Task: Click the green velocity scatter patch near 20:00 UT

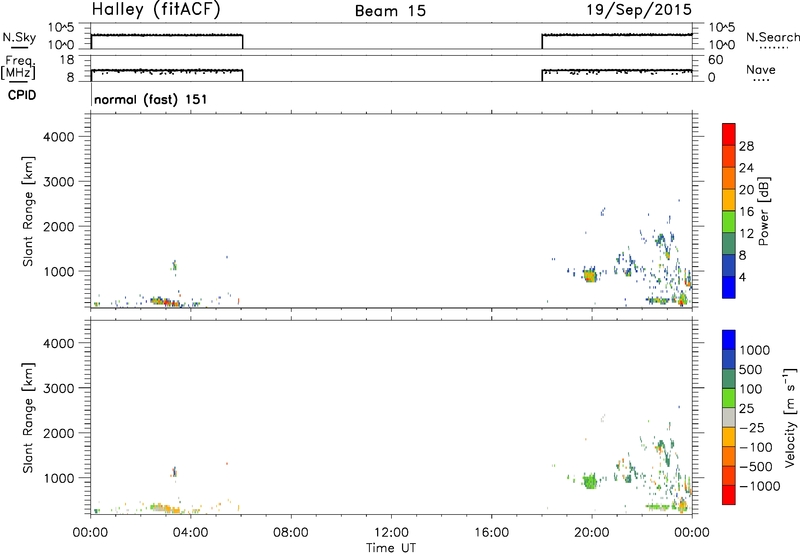Action: coord(590,481)
